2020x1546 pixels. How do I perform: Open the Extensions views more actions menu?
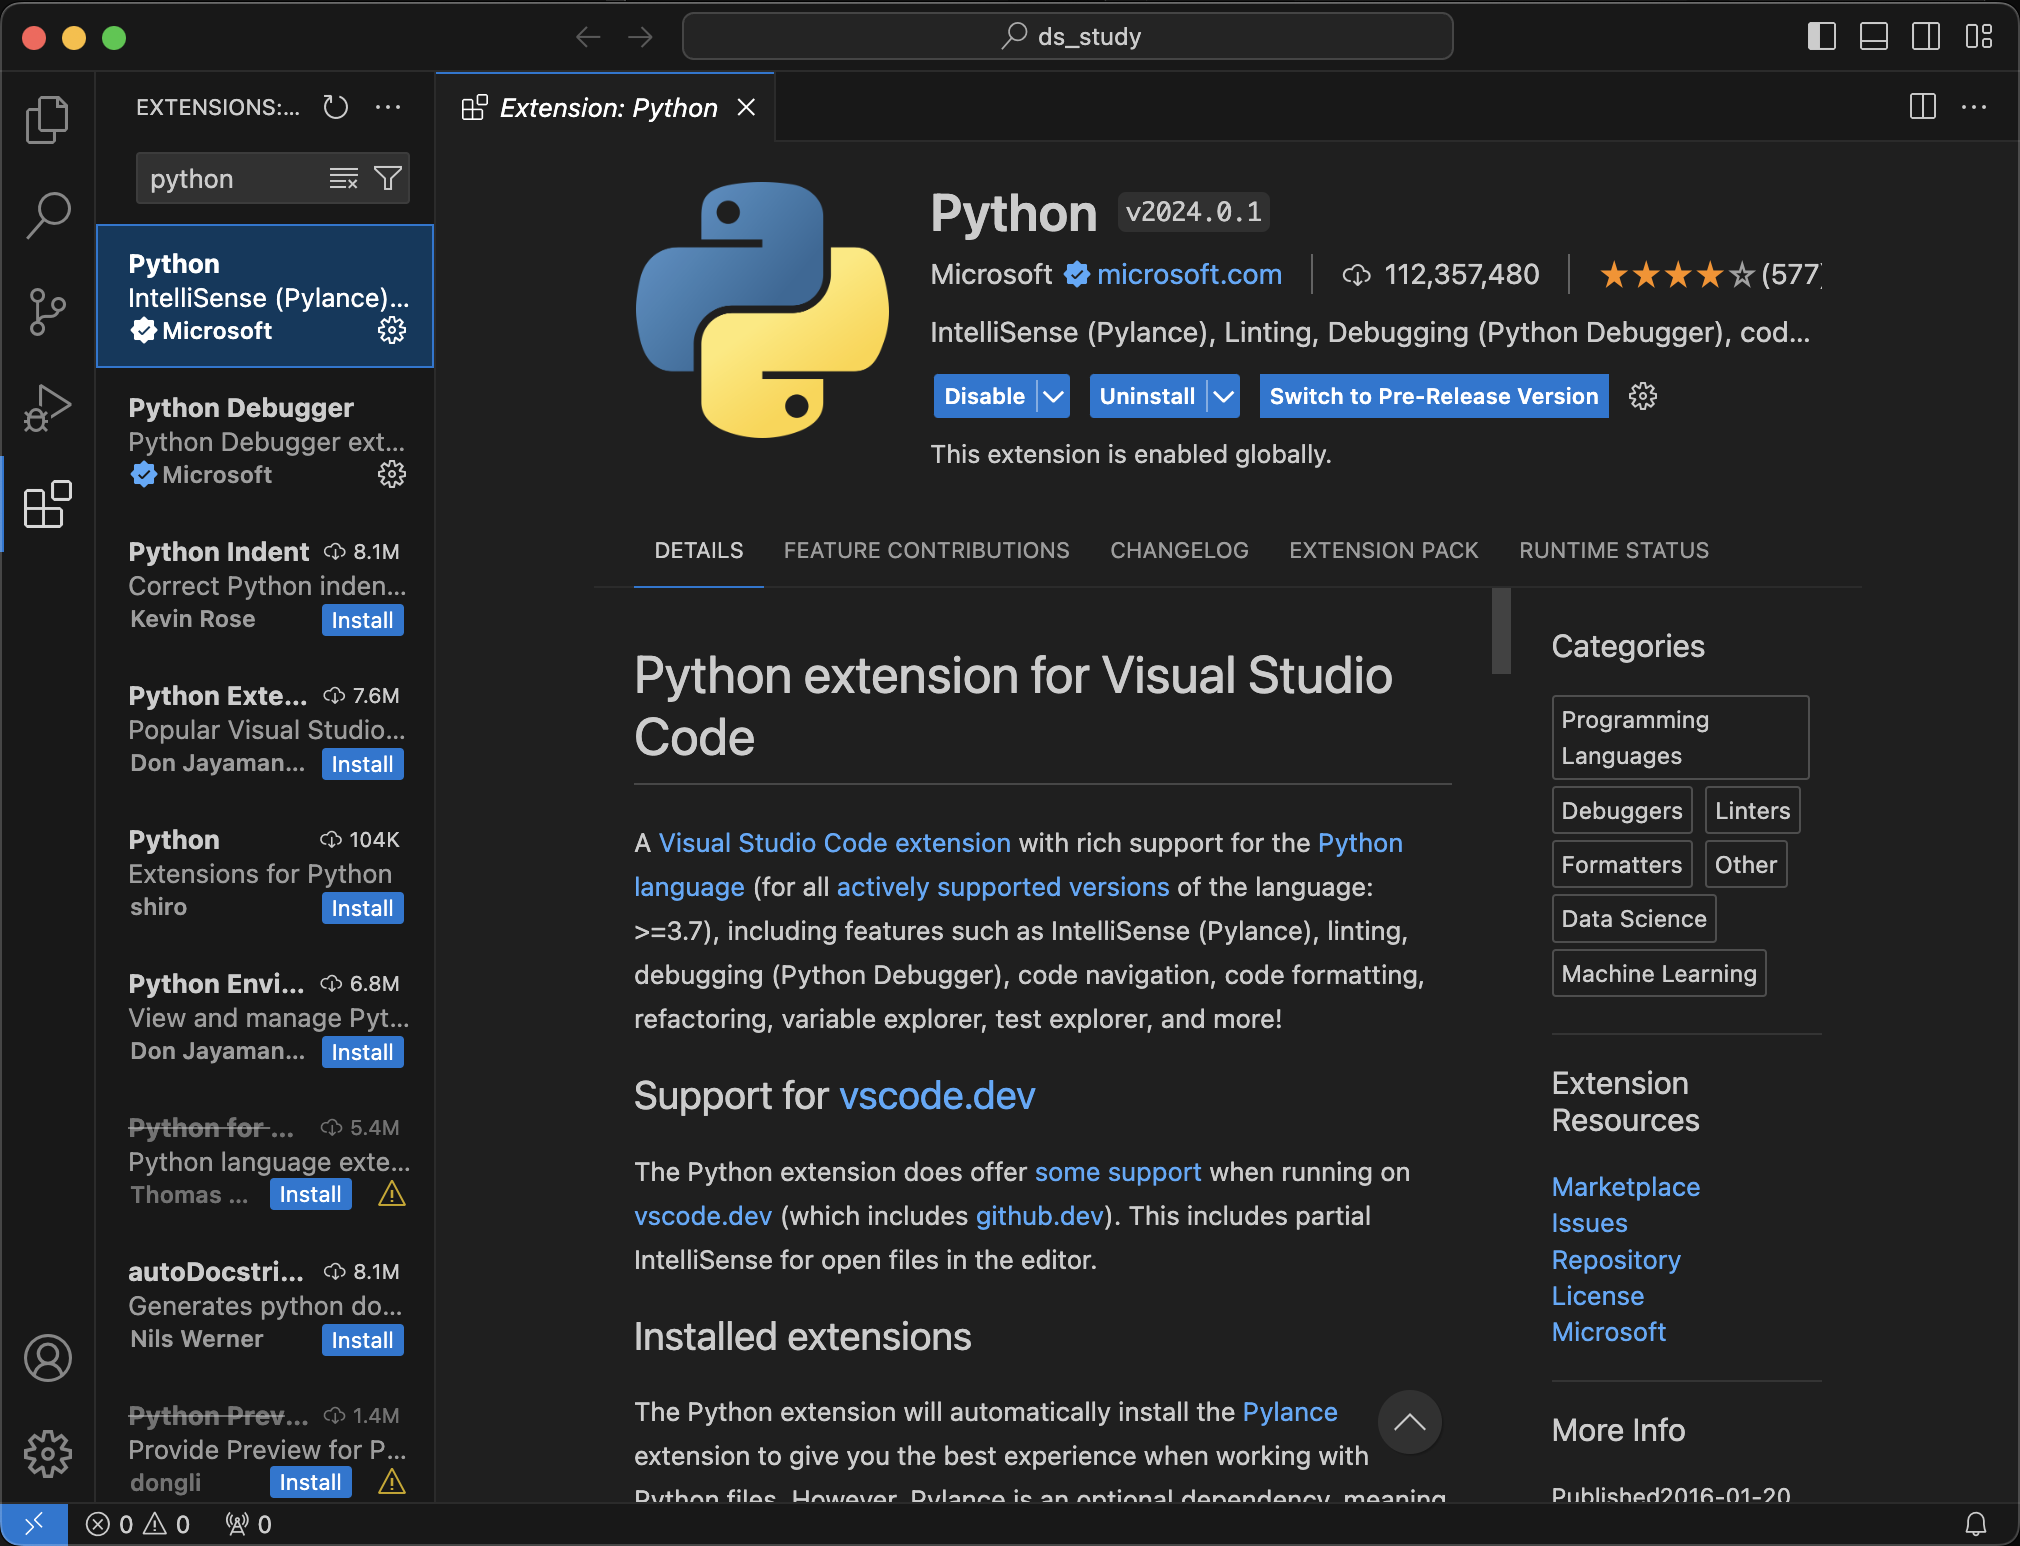[x=388, y=107]
